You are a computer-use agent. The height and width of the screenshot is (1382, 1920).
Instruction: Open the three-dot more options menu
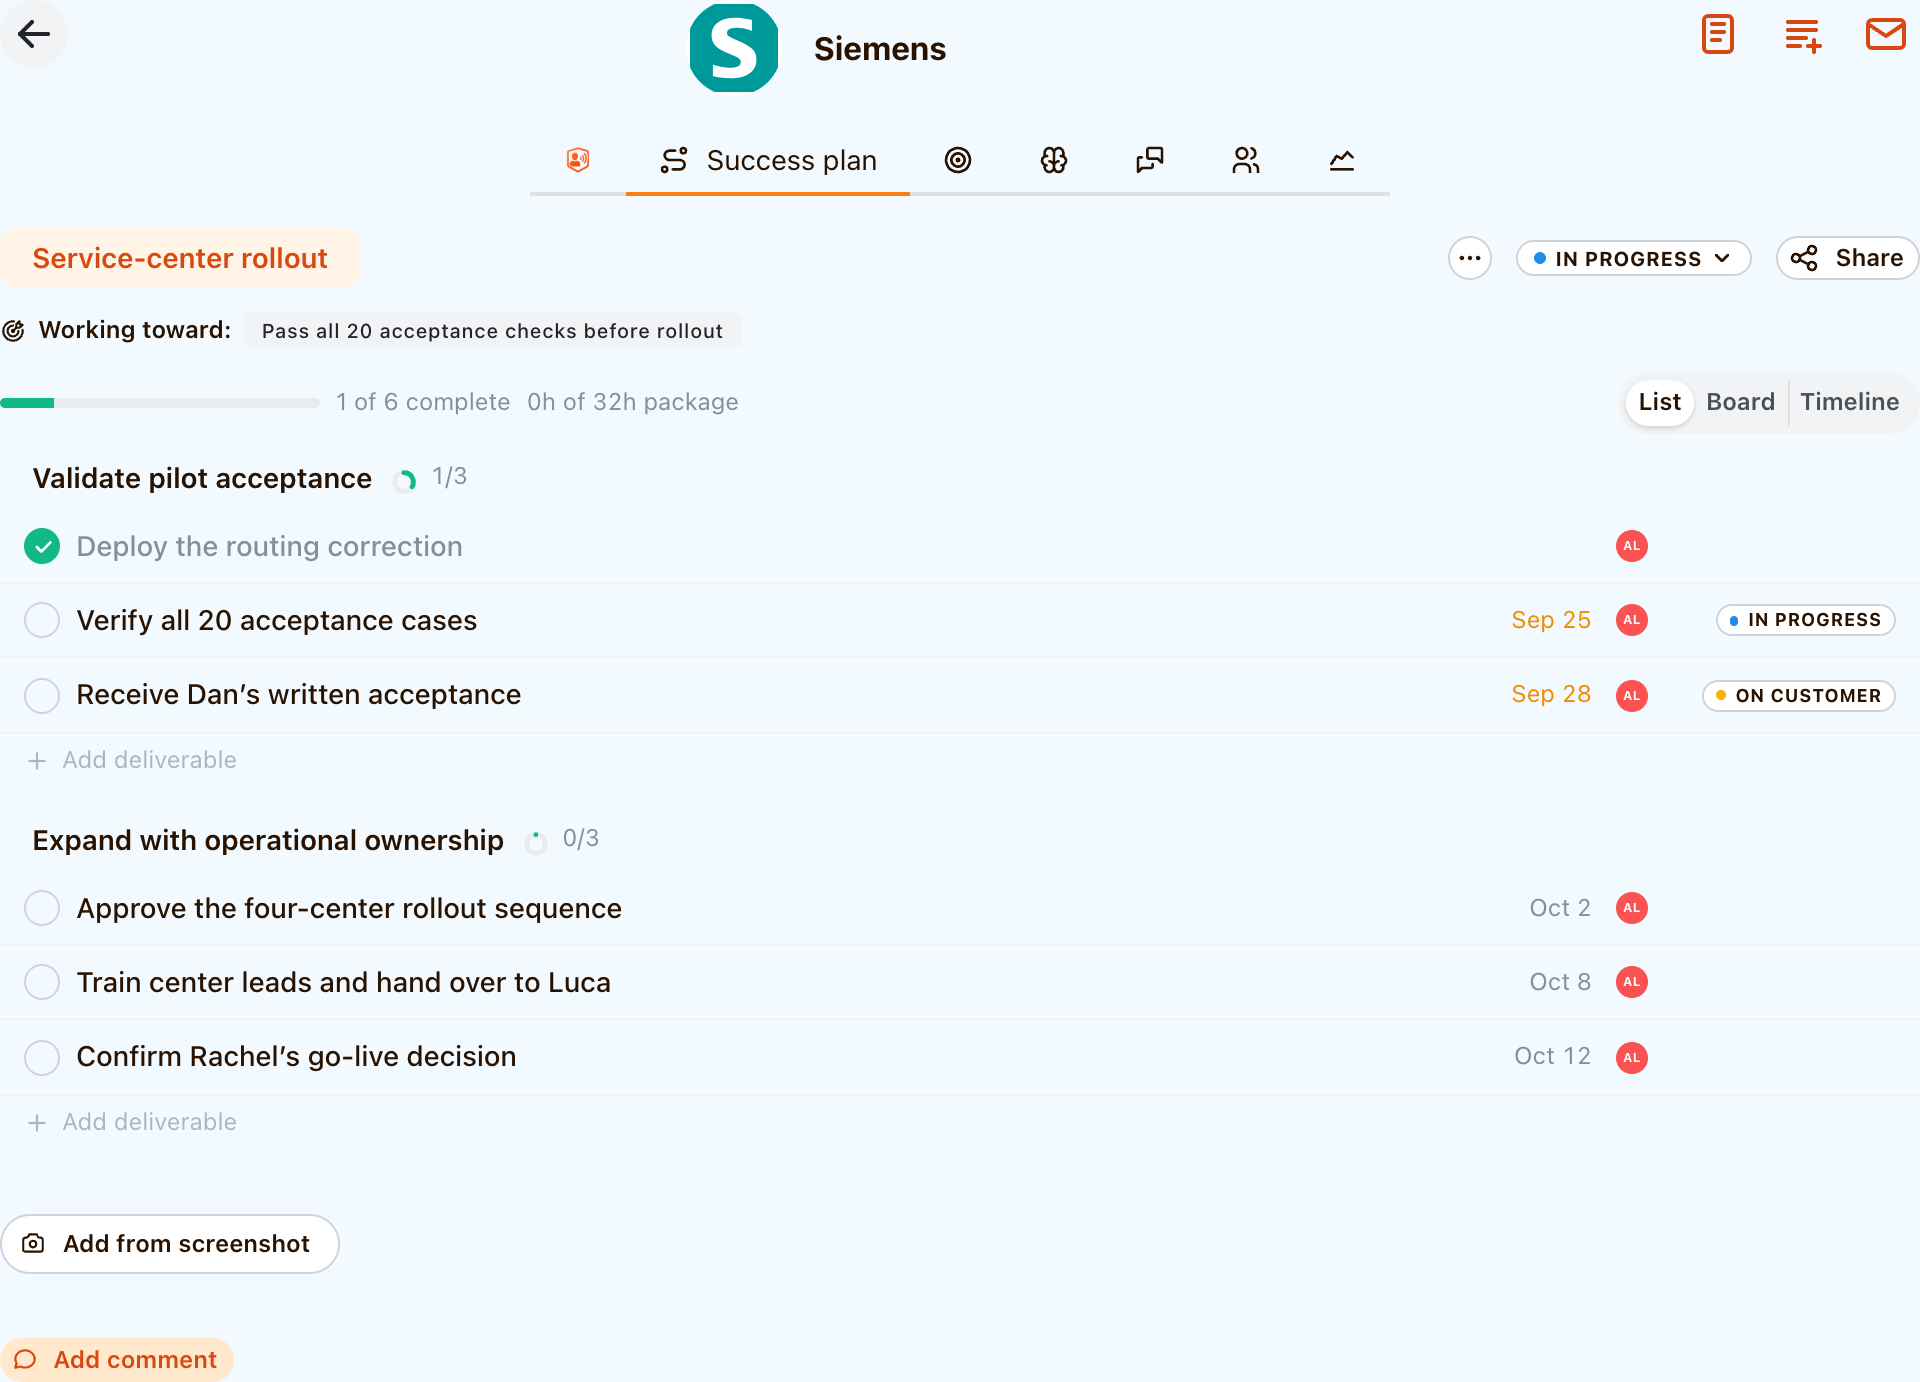pos(1470,258)
